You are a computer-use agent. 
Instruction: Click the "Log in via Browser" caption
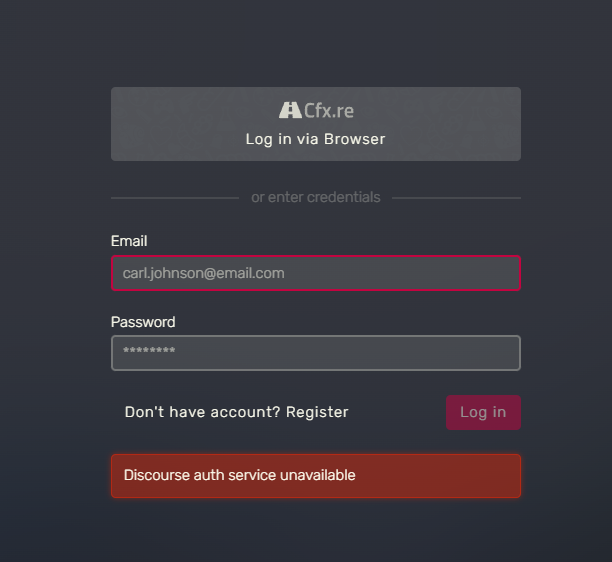pyautogui.click(x=315, y=139)
